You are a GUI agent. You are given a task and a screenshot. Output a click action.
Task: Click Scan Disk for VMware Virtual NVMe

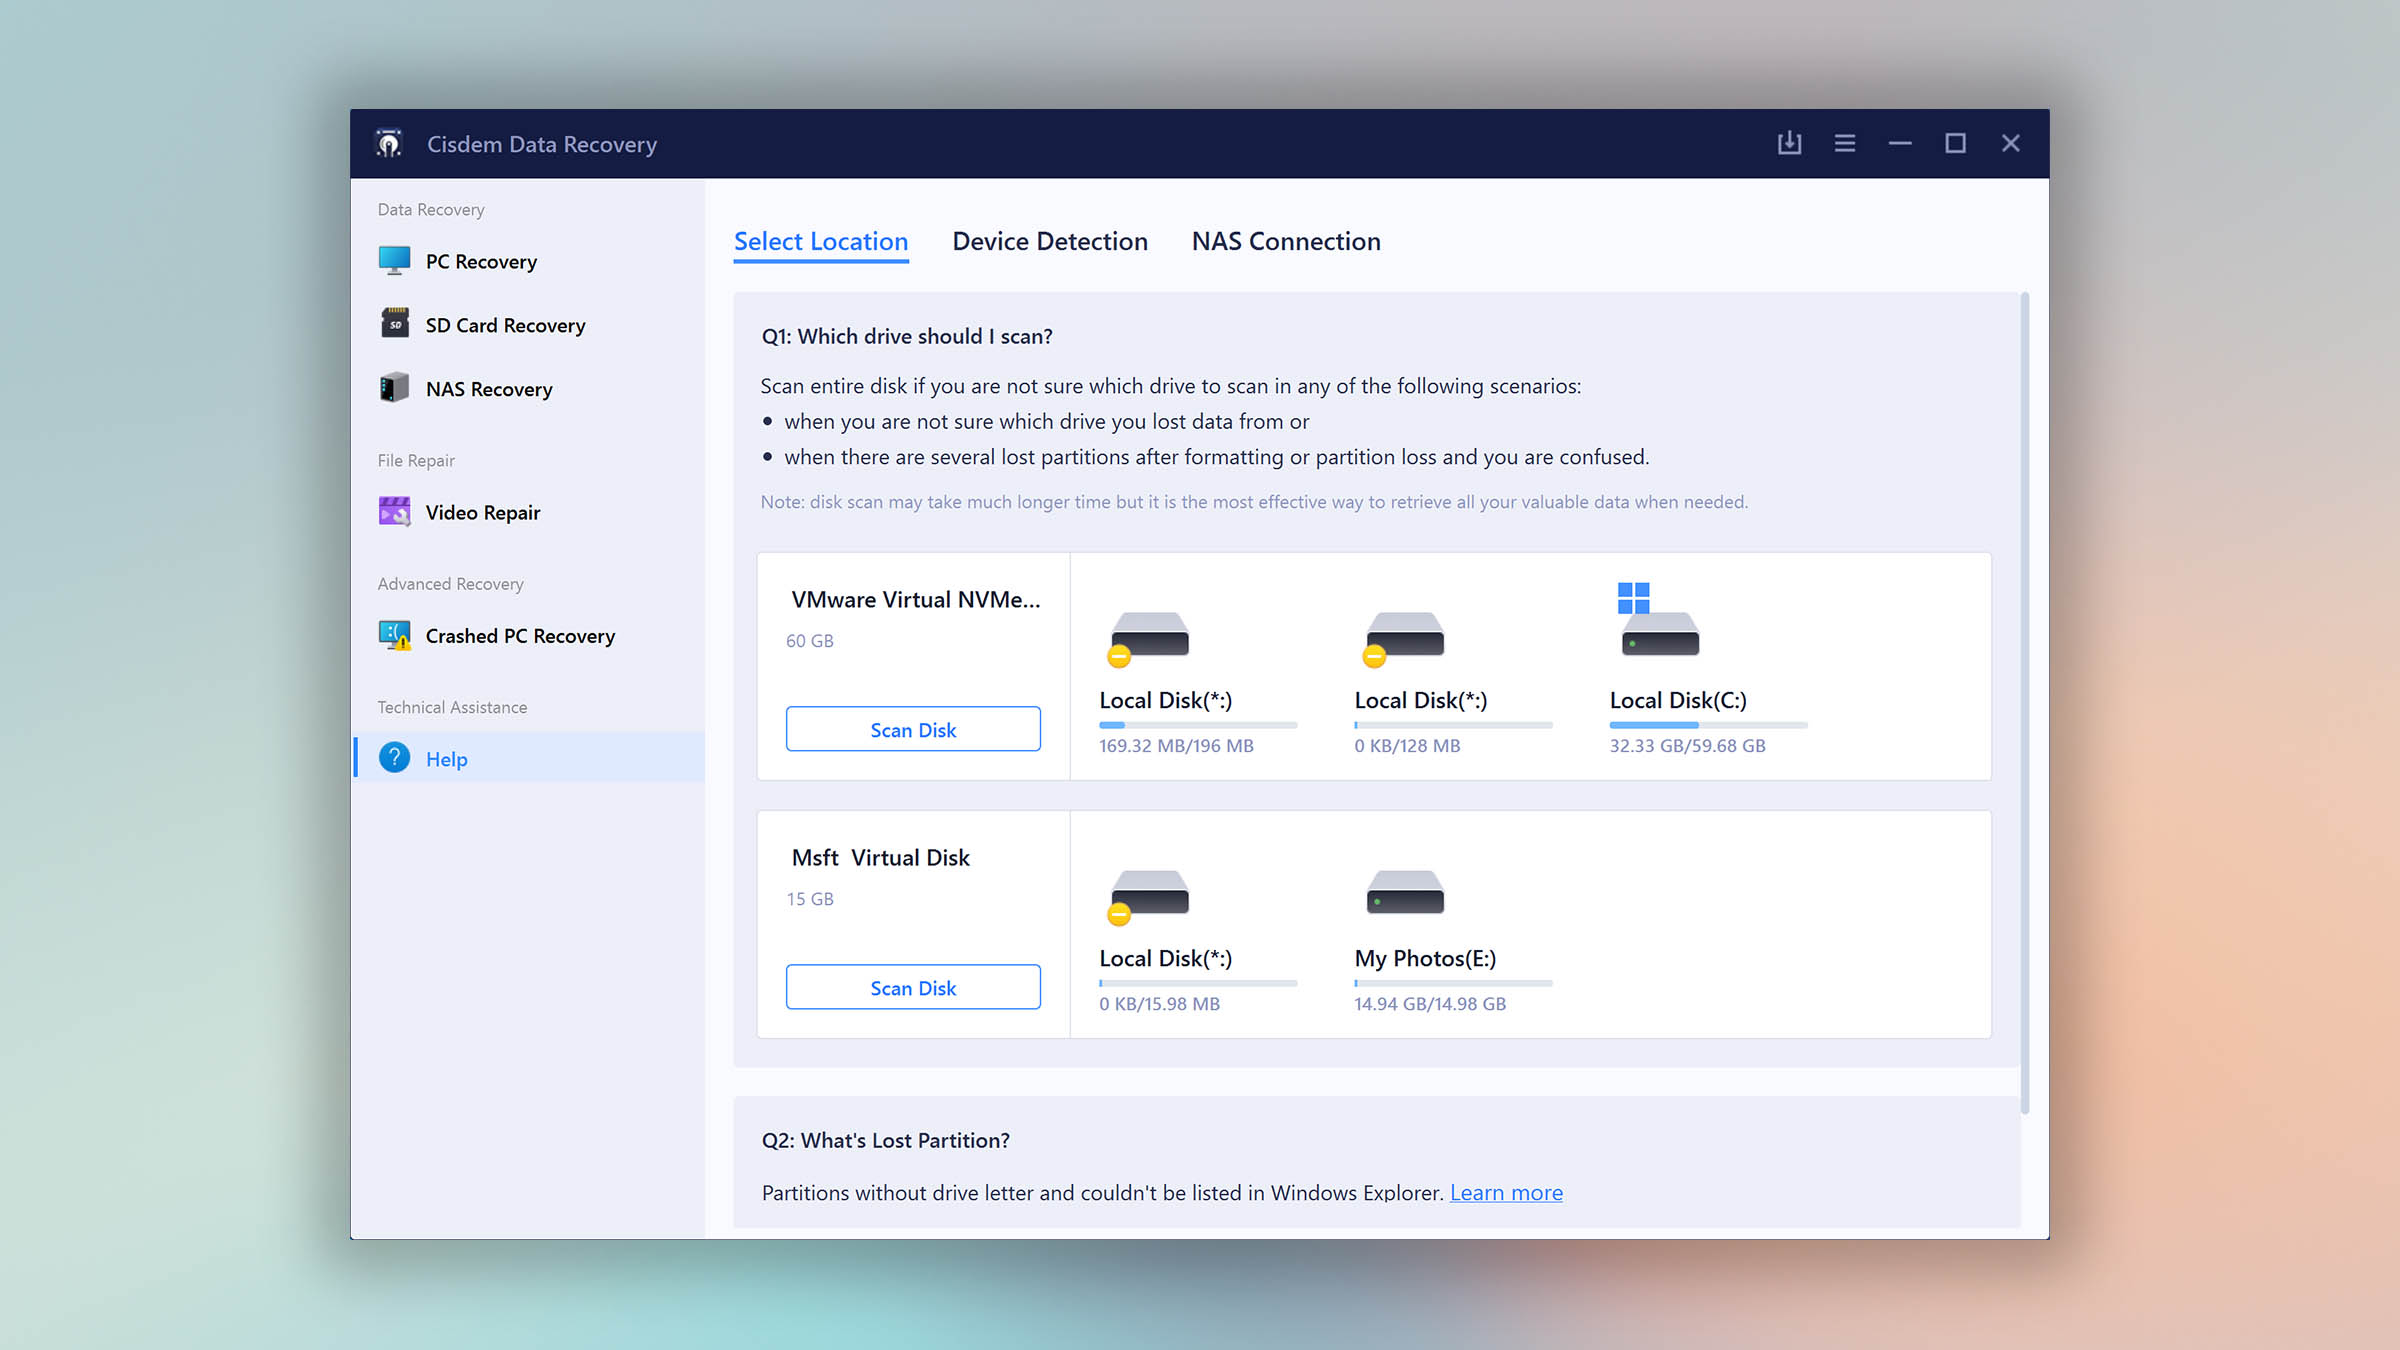point(913,729)
